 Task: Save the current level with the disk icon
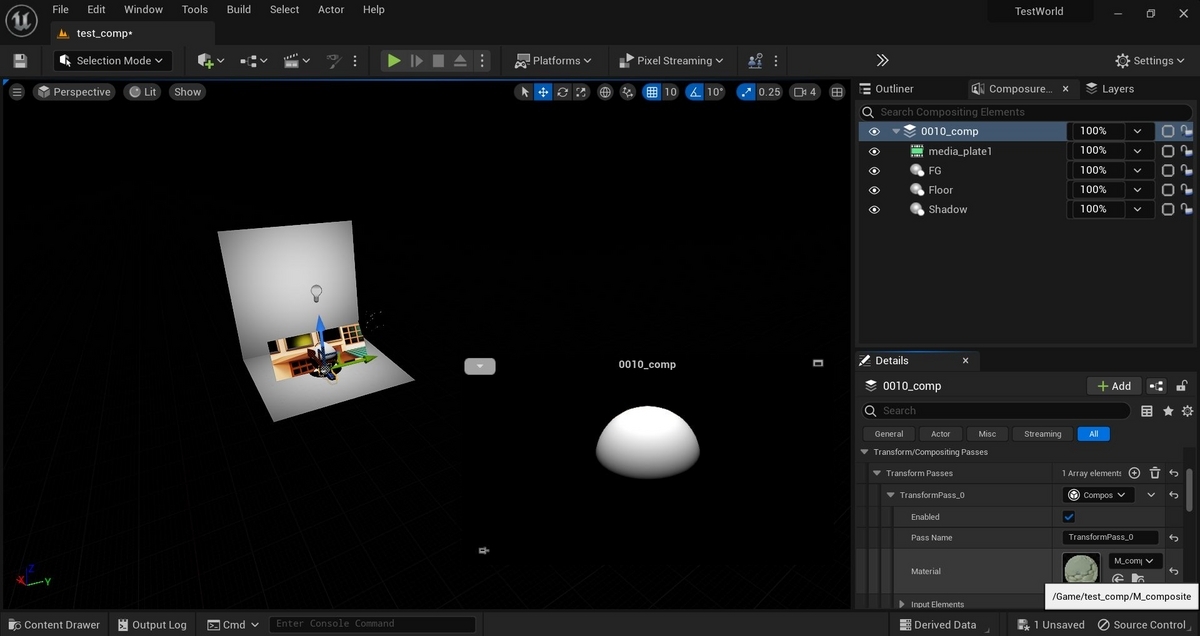[x=20, y=61]
